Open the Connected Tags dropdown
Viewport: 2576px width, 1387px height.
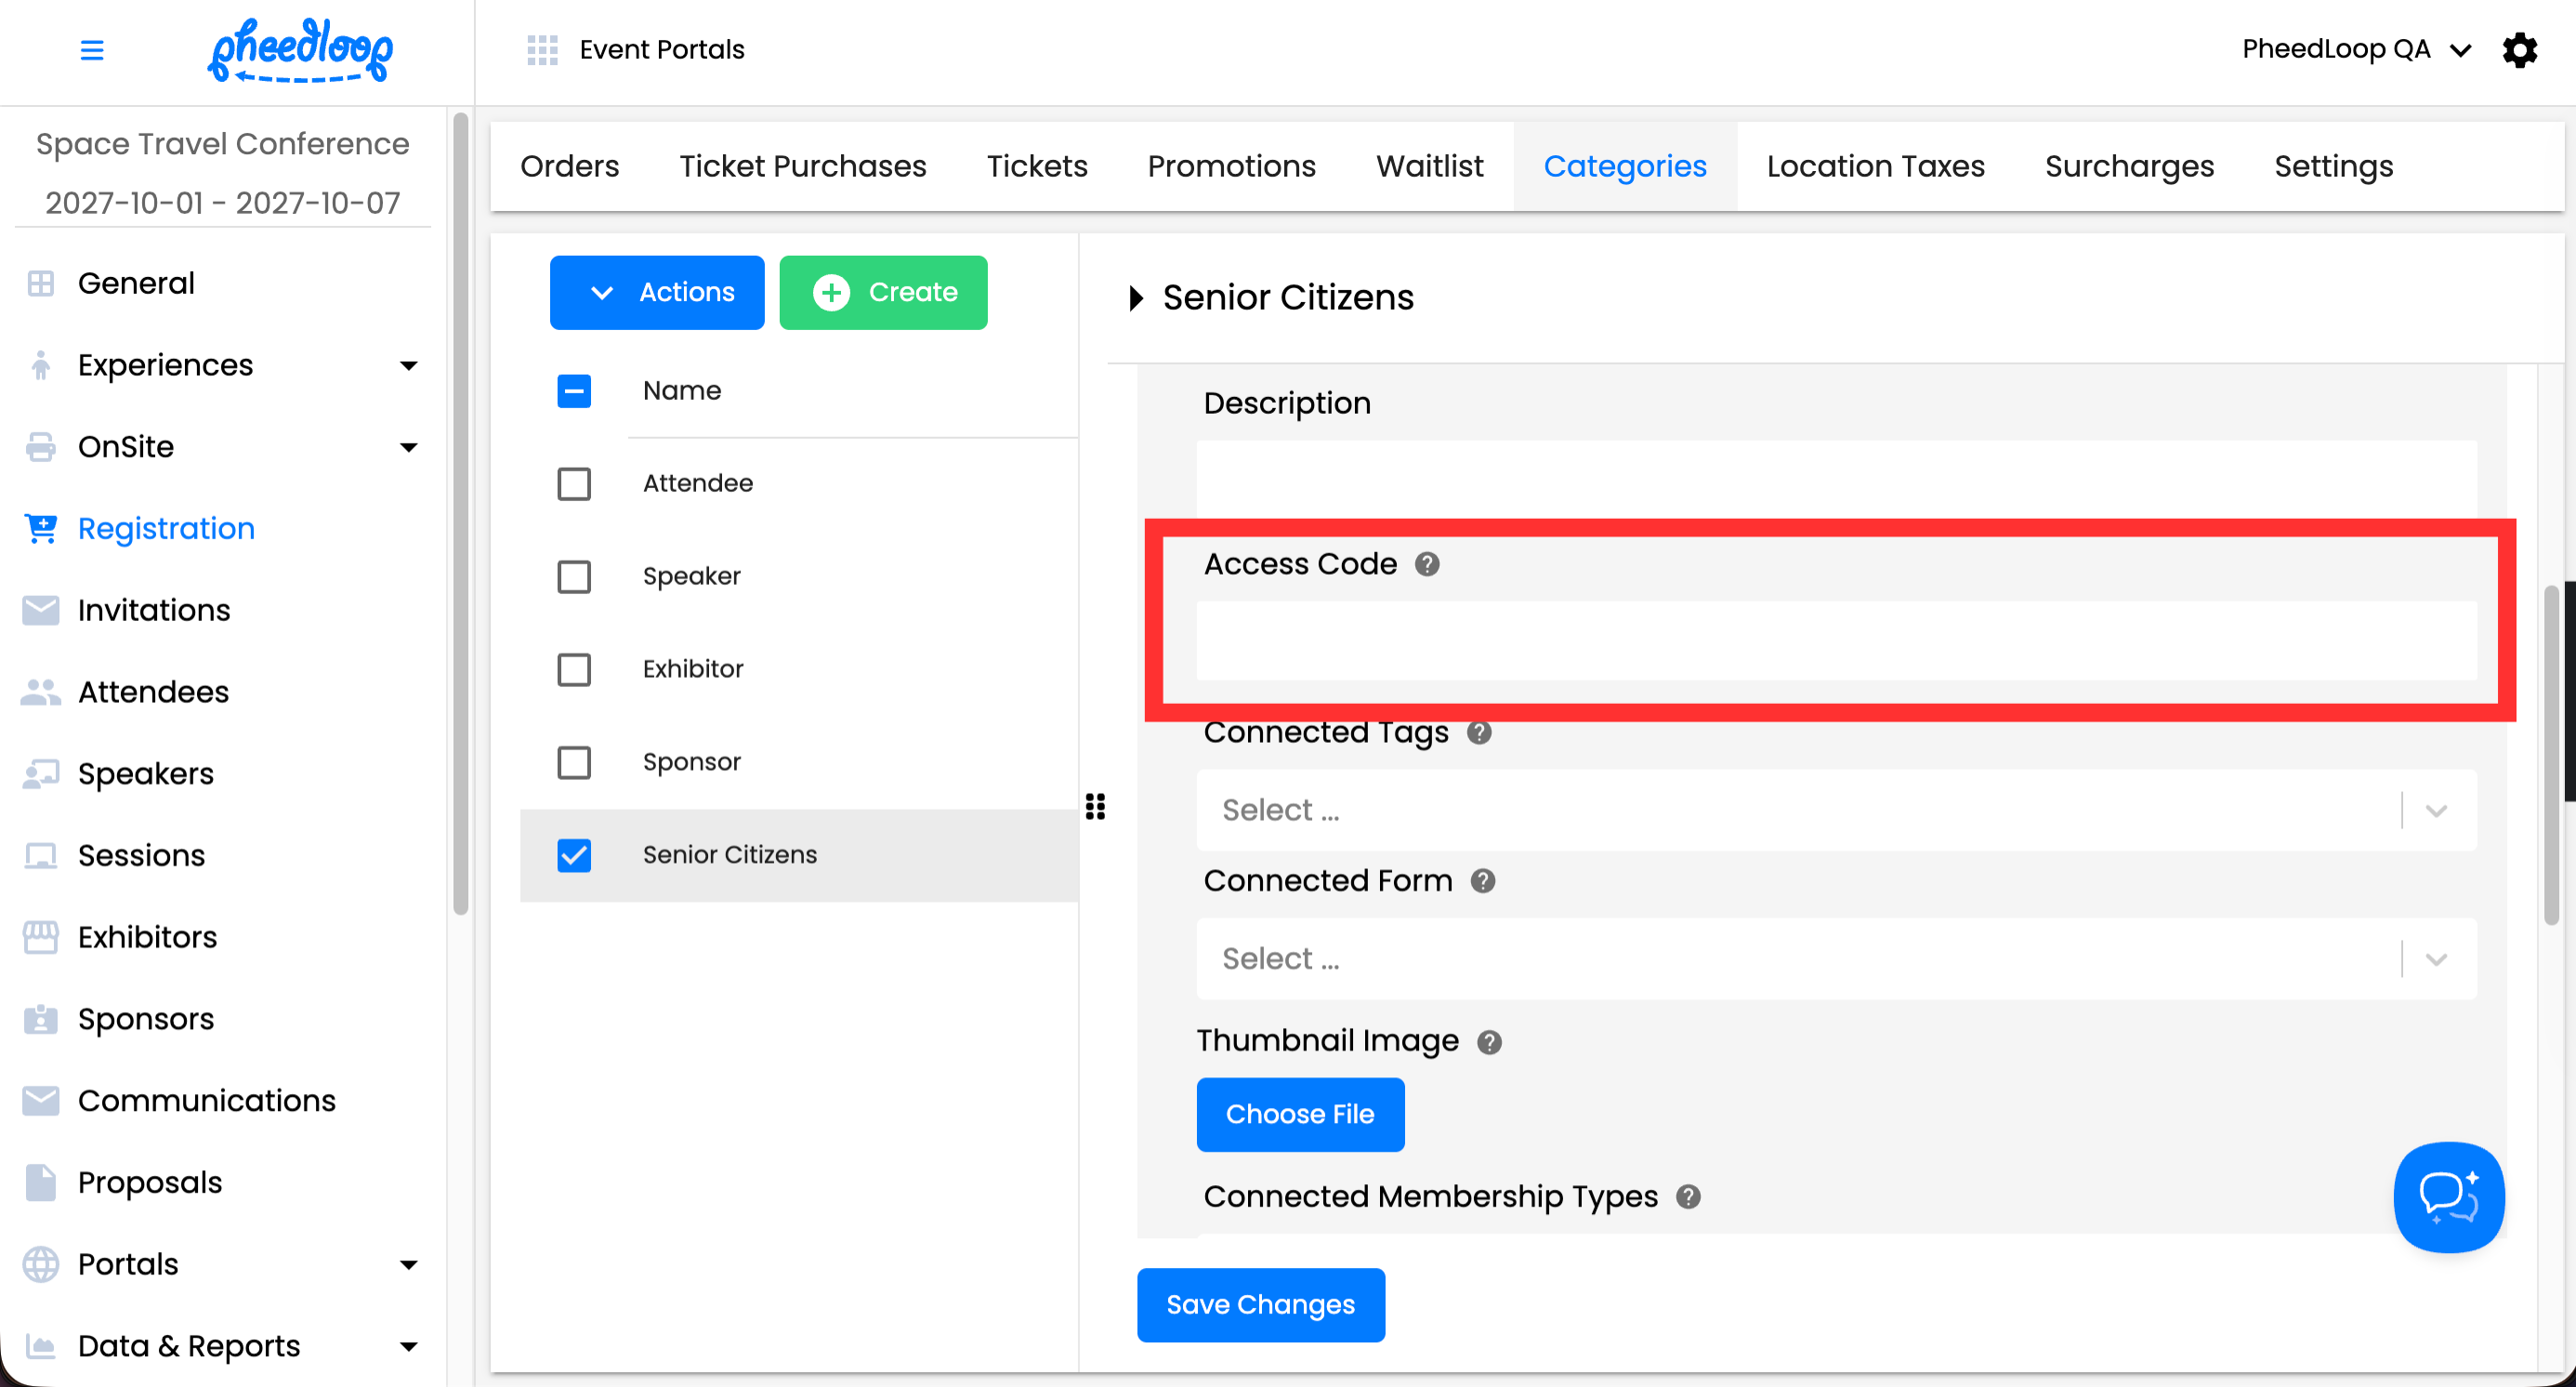click(1835, 810)
